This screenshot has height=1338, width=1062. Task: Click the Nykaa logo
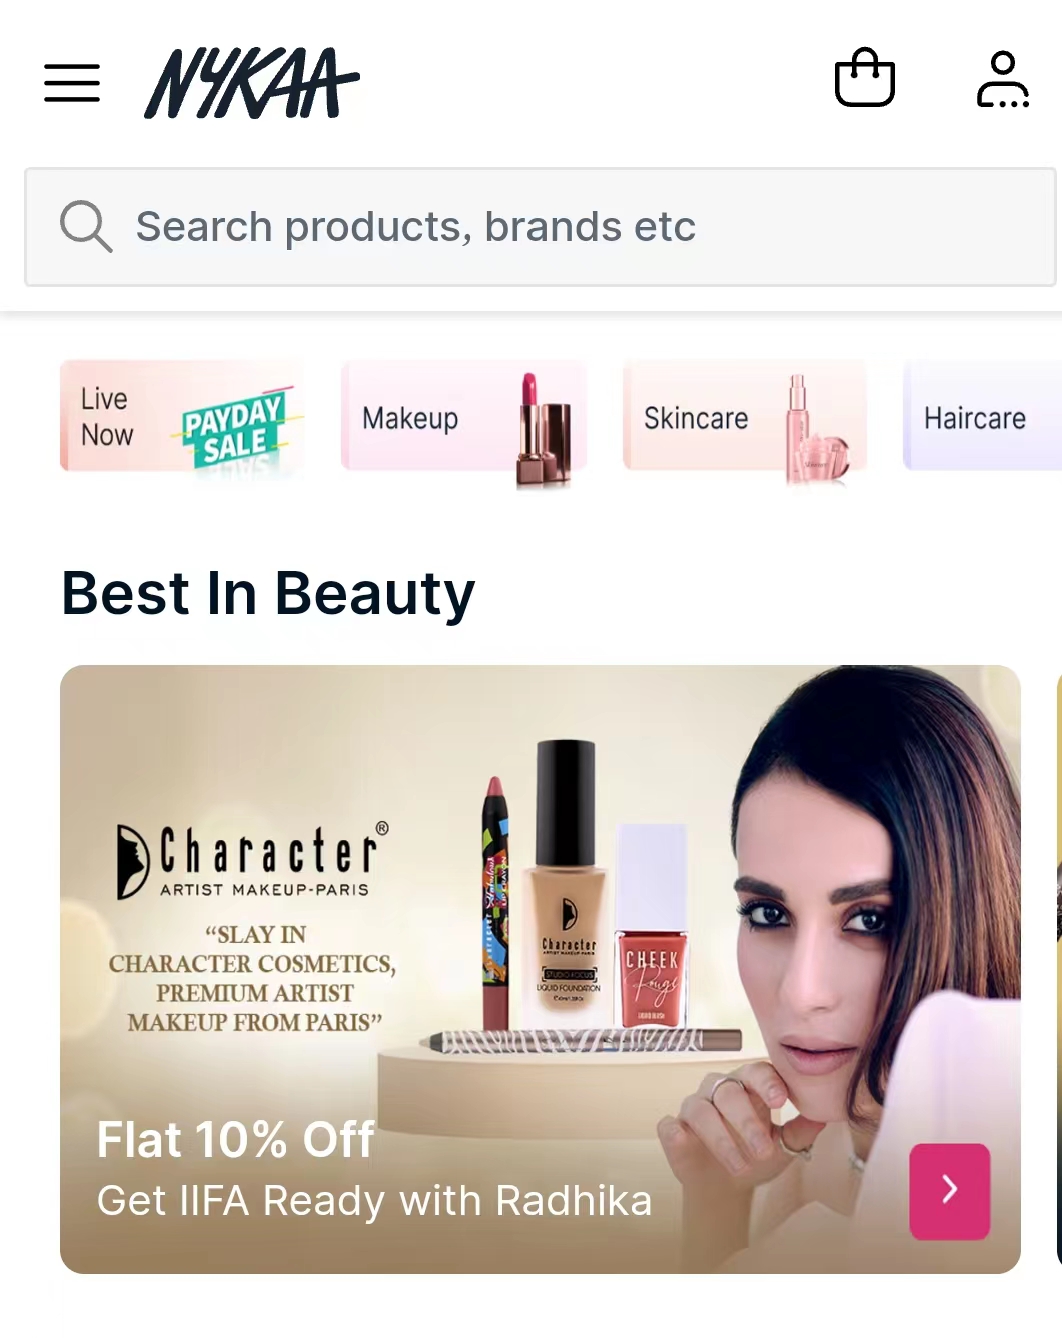click(x=252, y=83)
